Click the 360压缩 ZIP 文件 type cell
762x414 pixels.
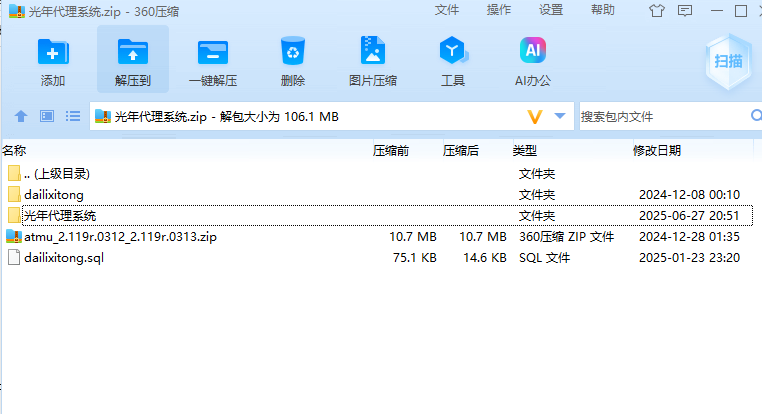(x=567, y=237)
